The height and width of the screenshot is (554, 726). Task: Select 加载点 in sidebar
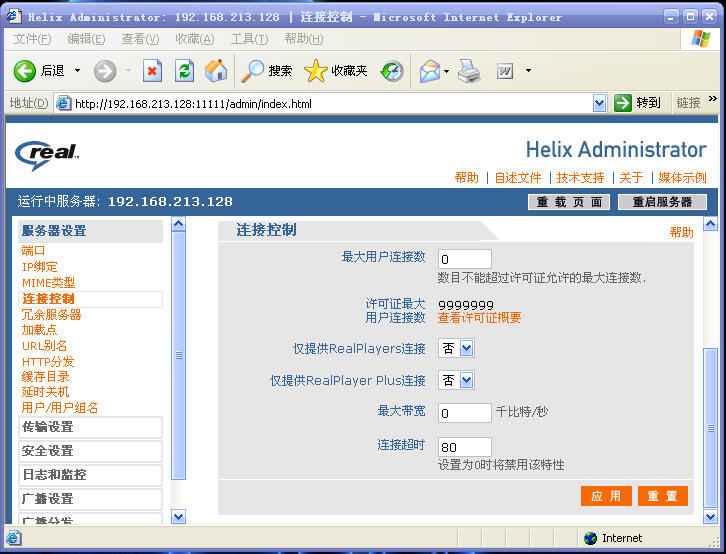pyautogui.click(x=39, y=330)
